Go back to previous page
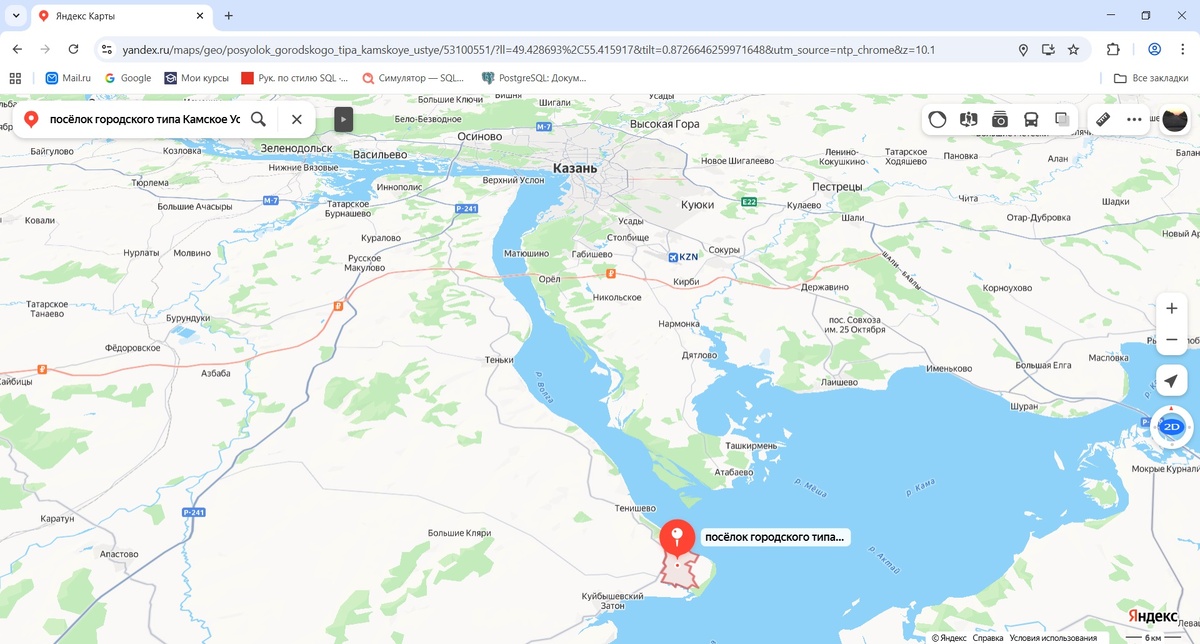1200x644 pixels. 17,49
